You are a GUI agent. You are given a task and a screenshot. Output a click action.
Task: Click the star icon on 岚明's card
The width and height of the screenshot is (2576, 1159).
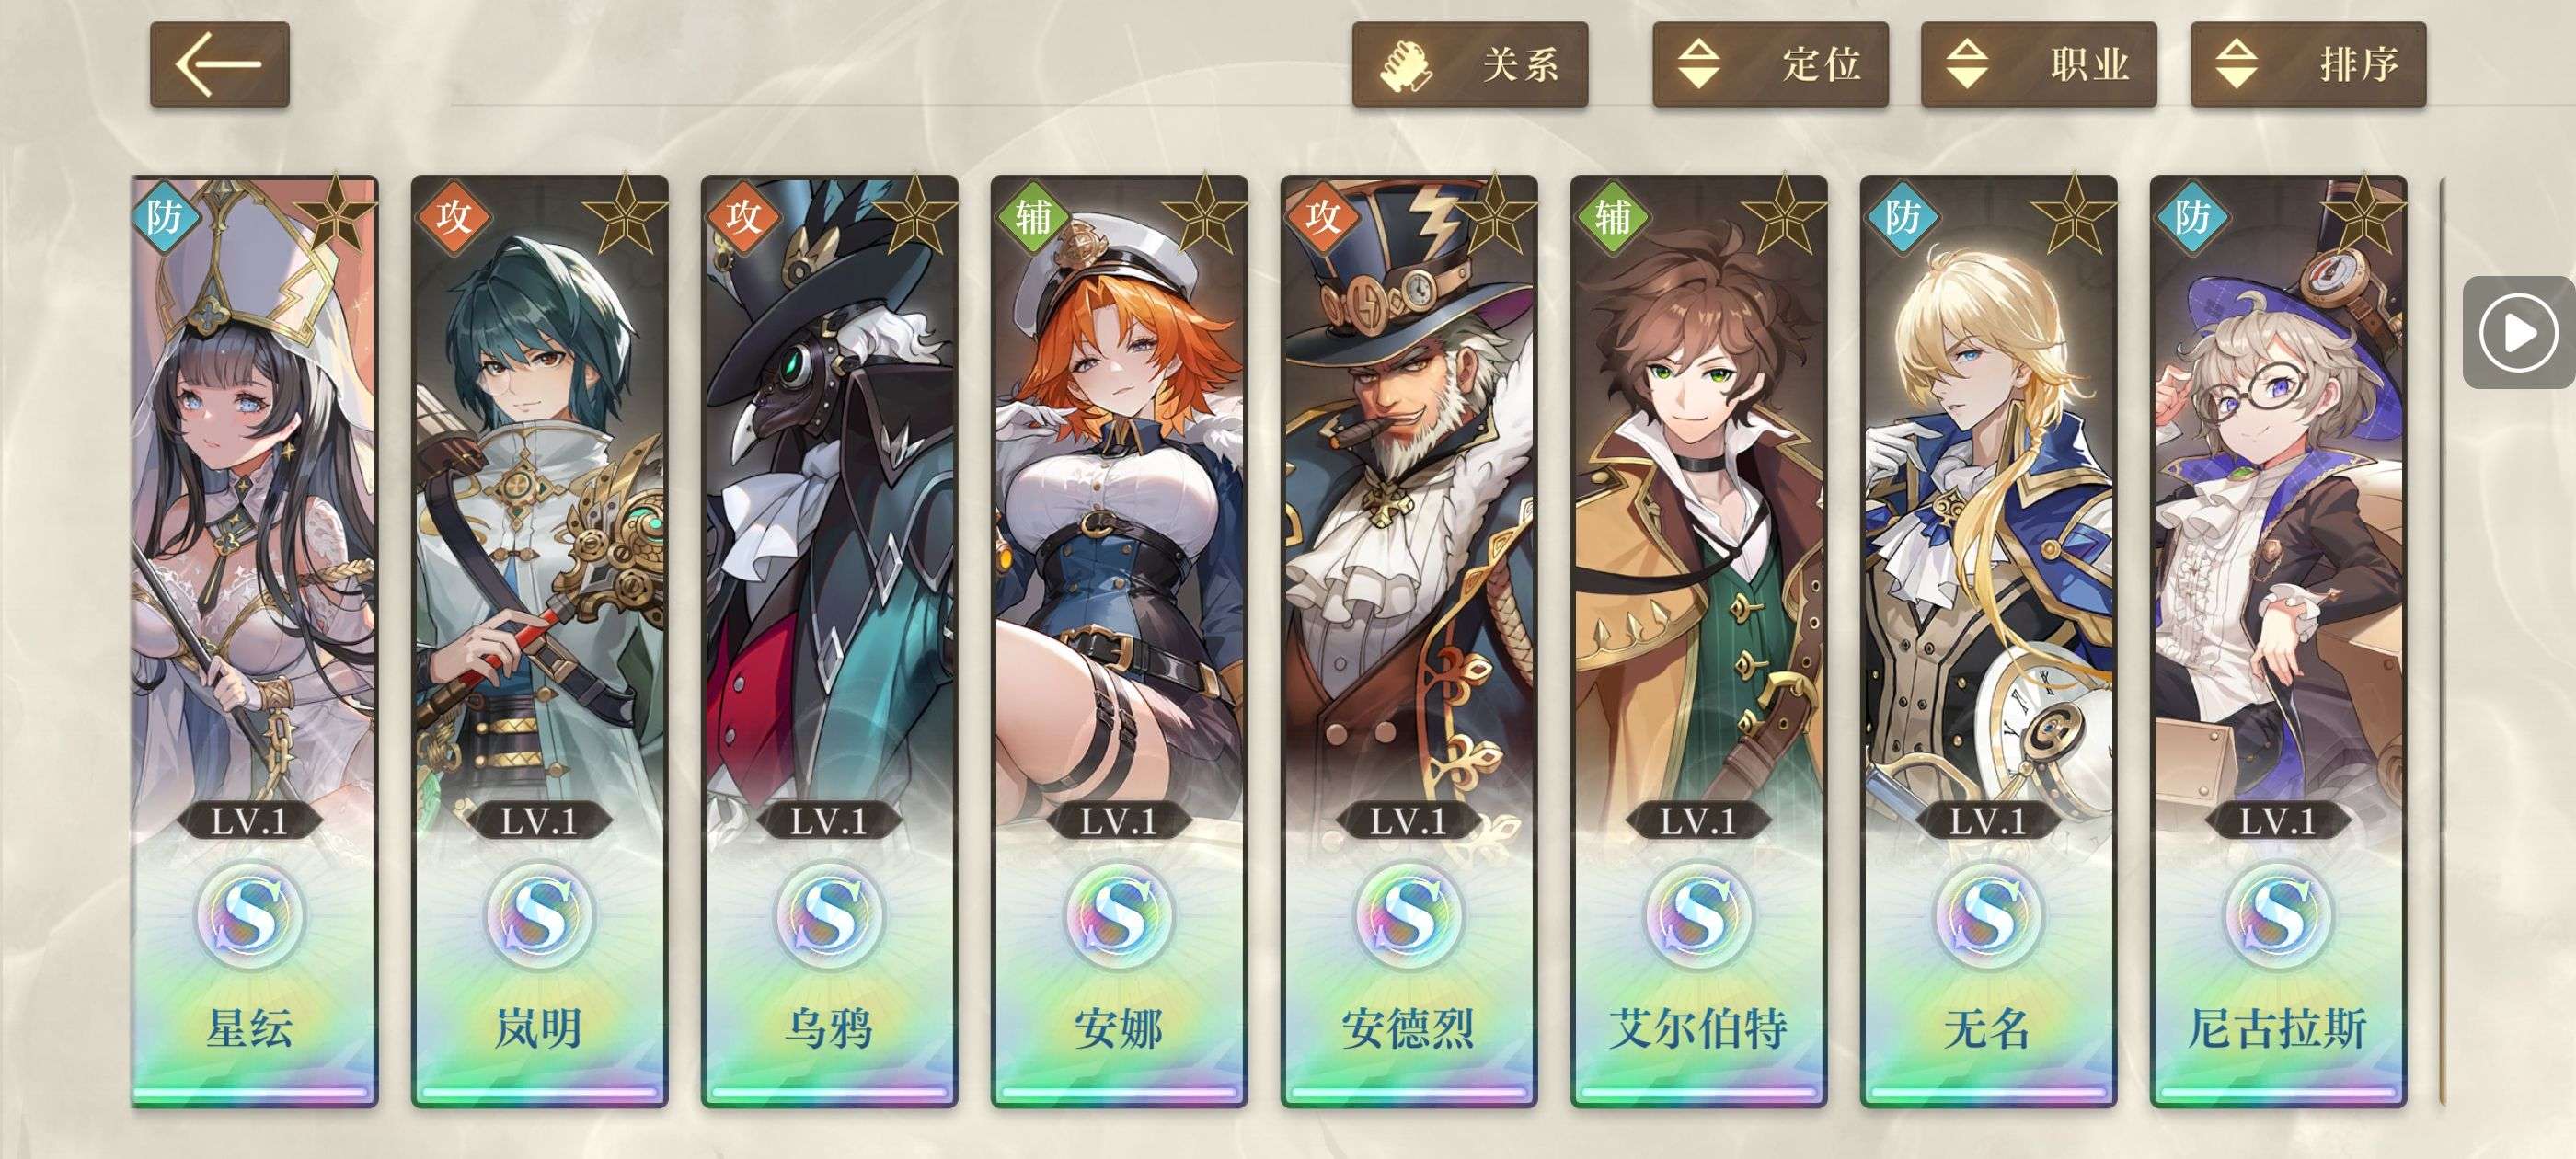(x=624, y=214)
